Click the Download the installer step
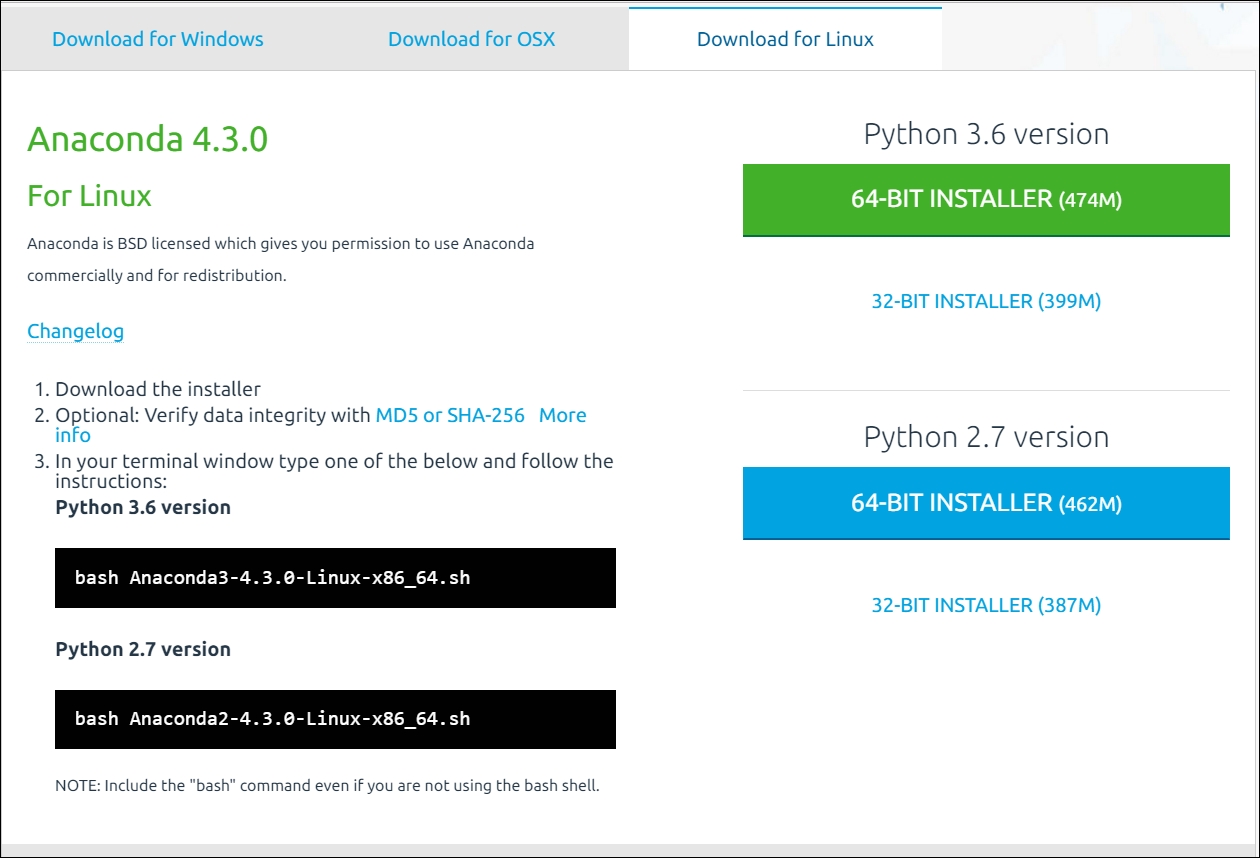 pos(158,389)
